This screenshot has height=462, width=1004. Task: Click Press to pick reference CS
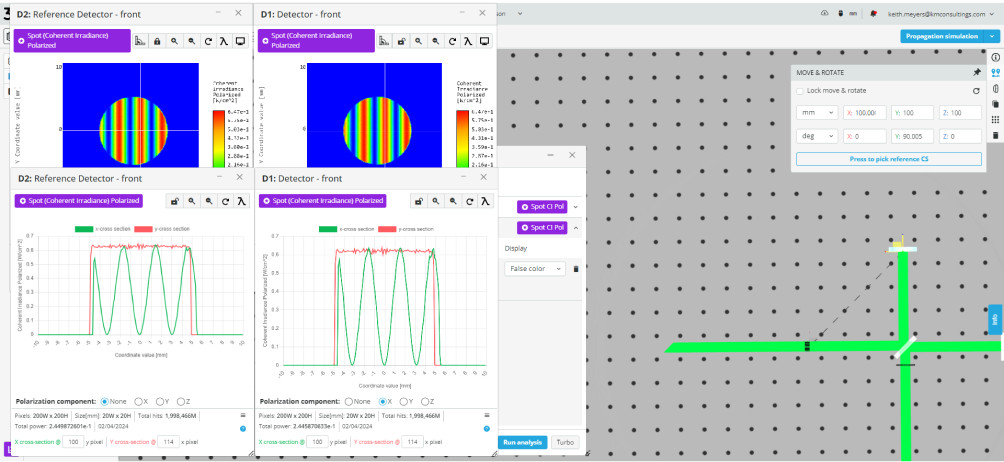coord(889,159)
